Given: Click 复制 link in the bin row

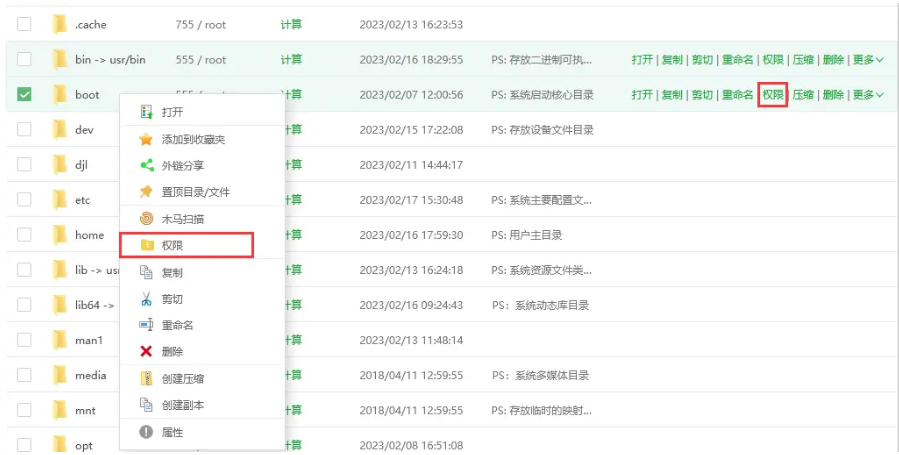Looking at the screenshot, I should coord(672,60).
